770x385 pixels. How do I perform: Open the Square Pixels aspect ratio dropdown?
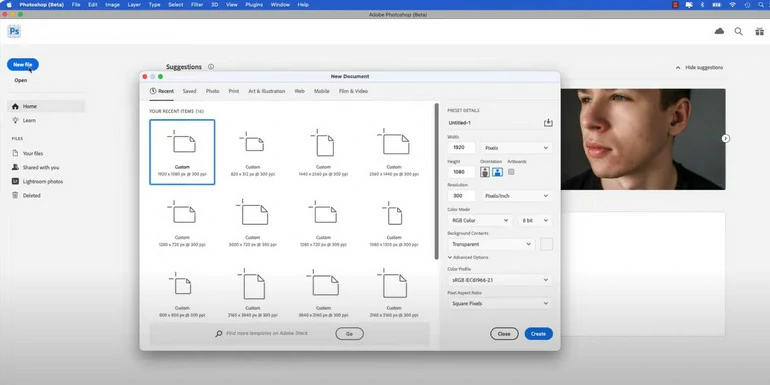pos(500,303)
